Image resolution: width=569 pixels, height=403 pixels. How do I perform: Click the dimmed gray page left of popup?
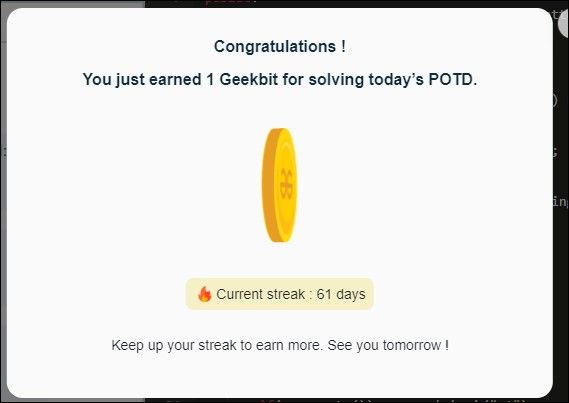(x=3, y=218)
